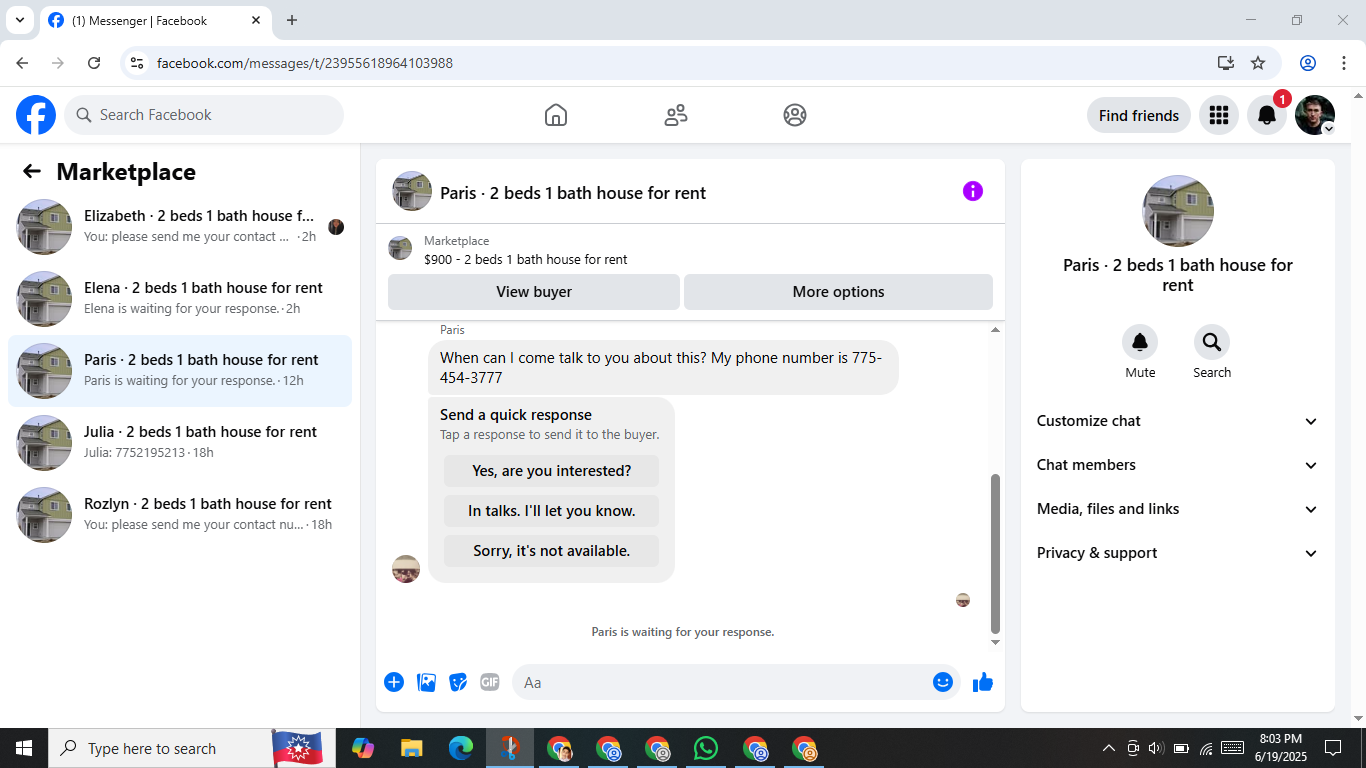Go back with the Marketplace back arrow

click(32, 171)
